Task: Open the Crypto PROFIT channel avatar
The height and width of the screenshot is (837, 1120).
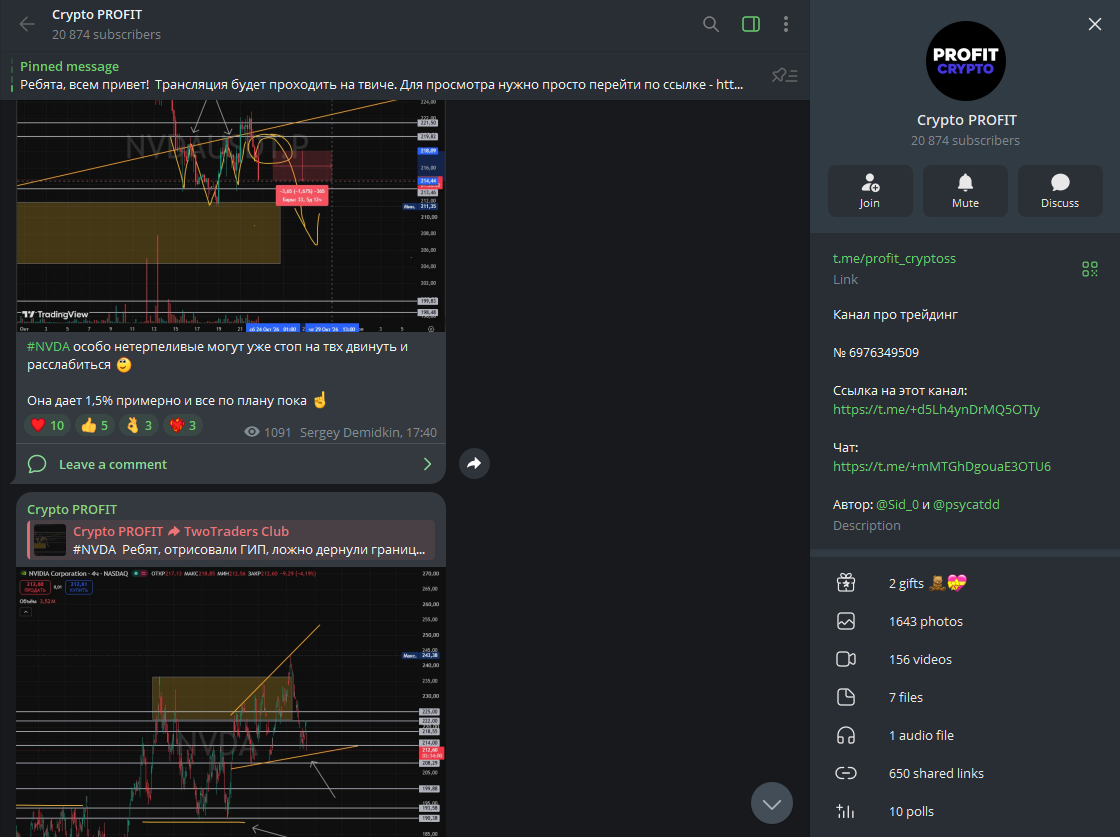Action: coord(966,61)
